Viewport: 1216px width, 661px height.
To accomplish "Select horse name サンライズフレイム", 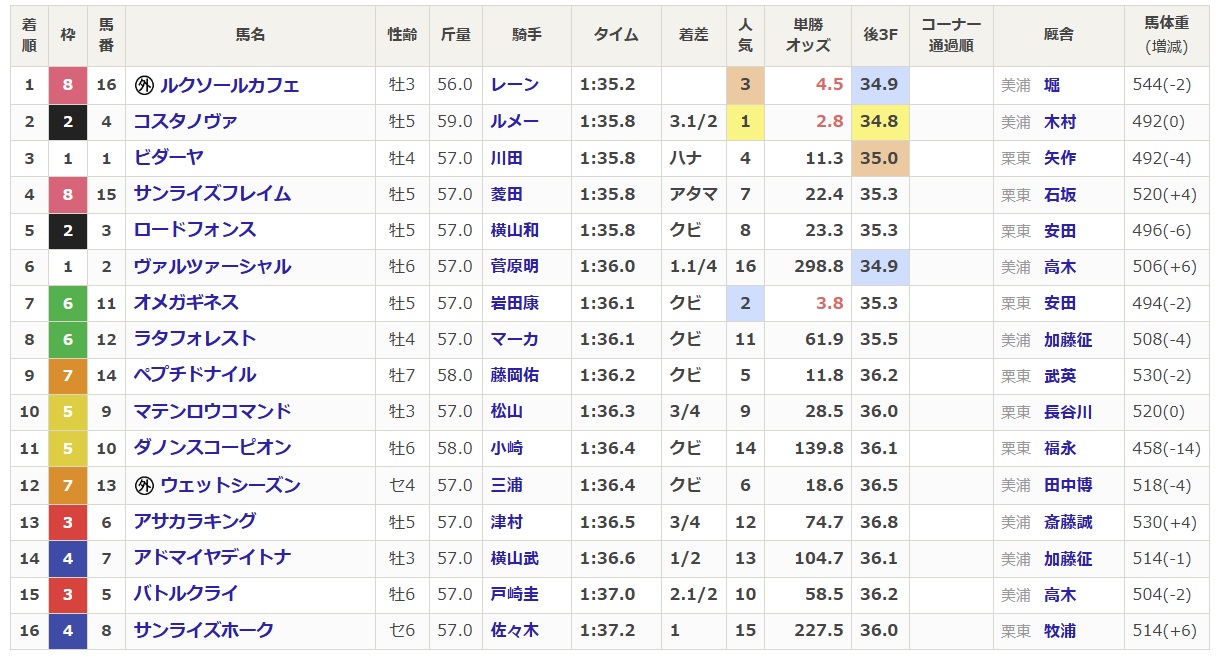I will [x=212, y=194].
